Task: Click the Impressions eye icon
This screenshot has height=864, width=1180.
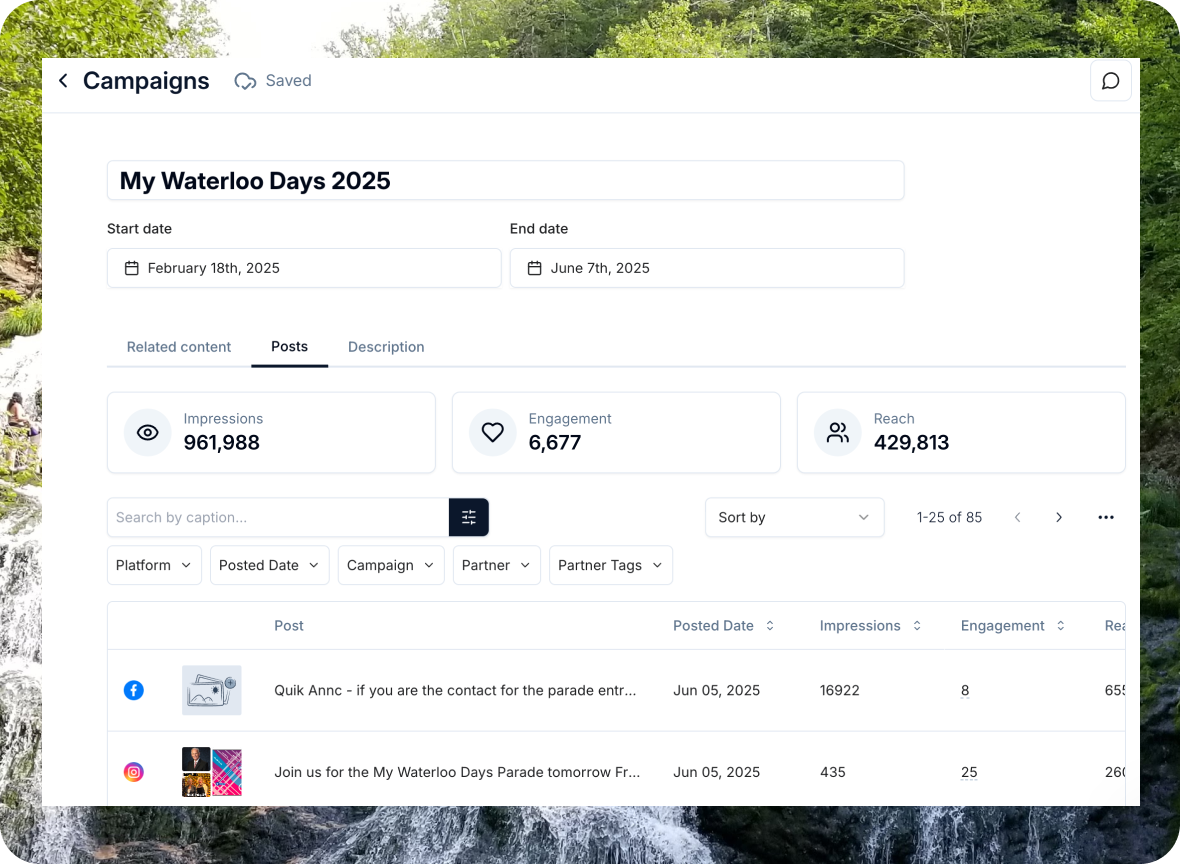Action: [147, 432]
